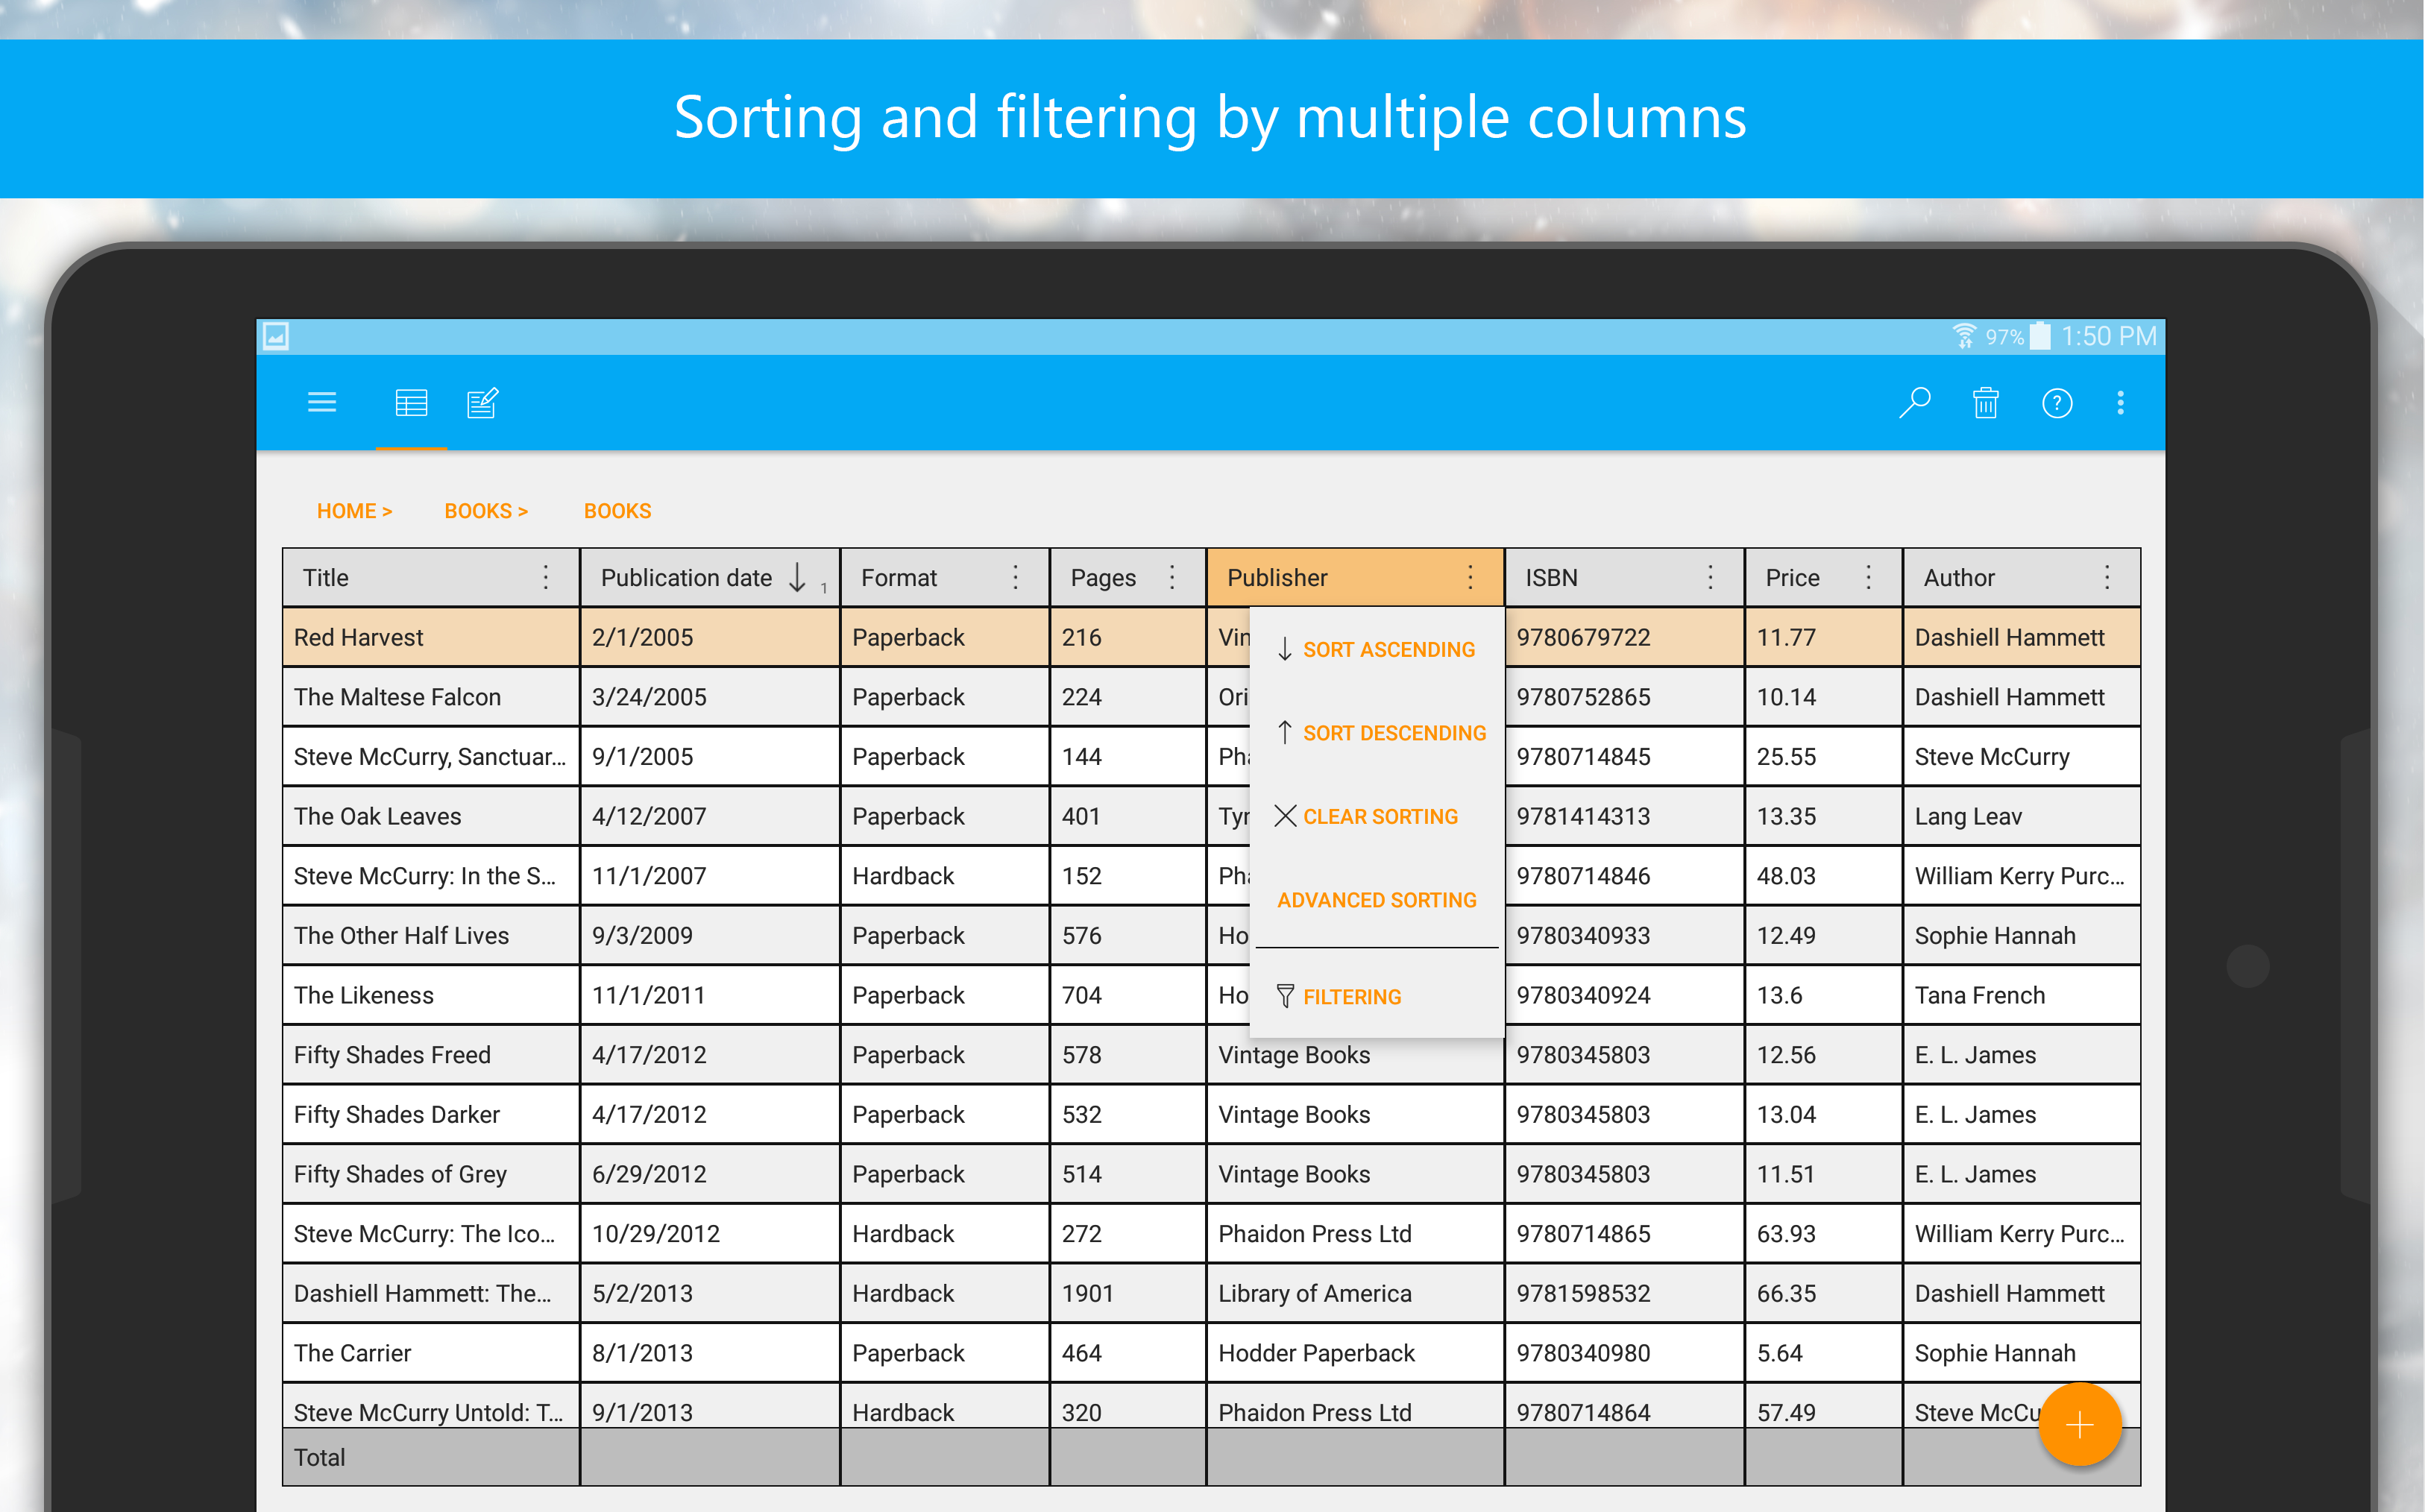This screenshot has height=1512, width=2425.
Task: Tap the Wi-Fi status icon
Action: [1964, 336]
